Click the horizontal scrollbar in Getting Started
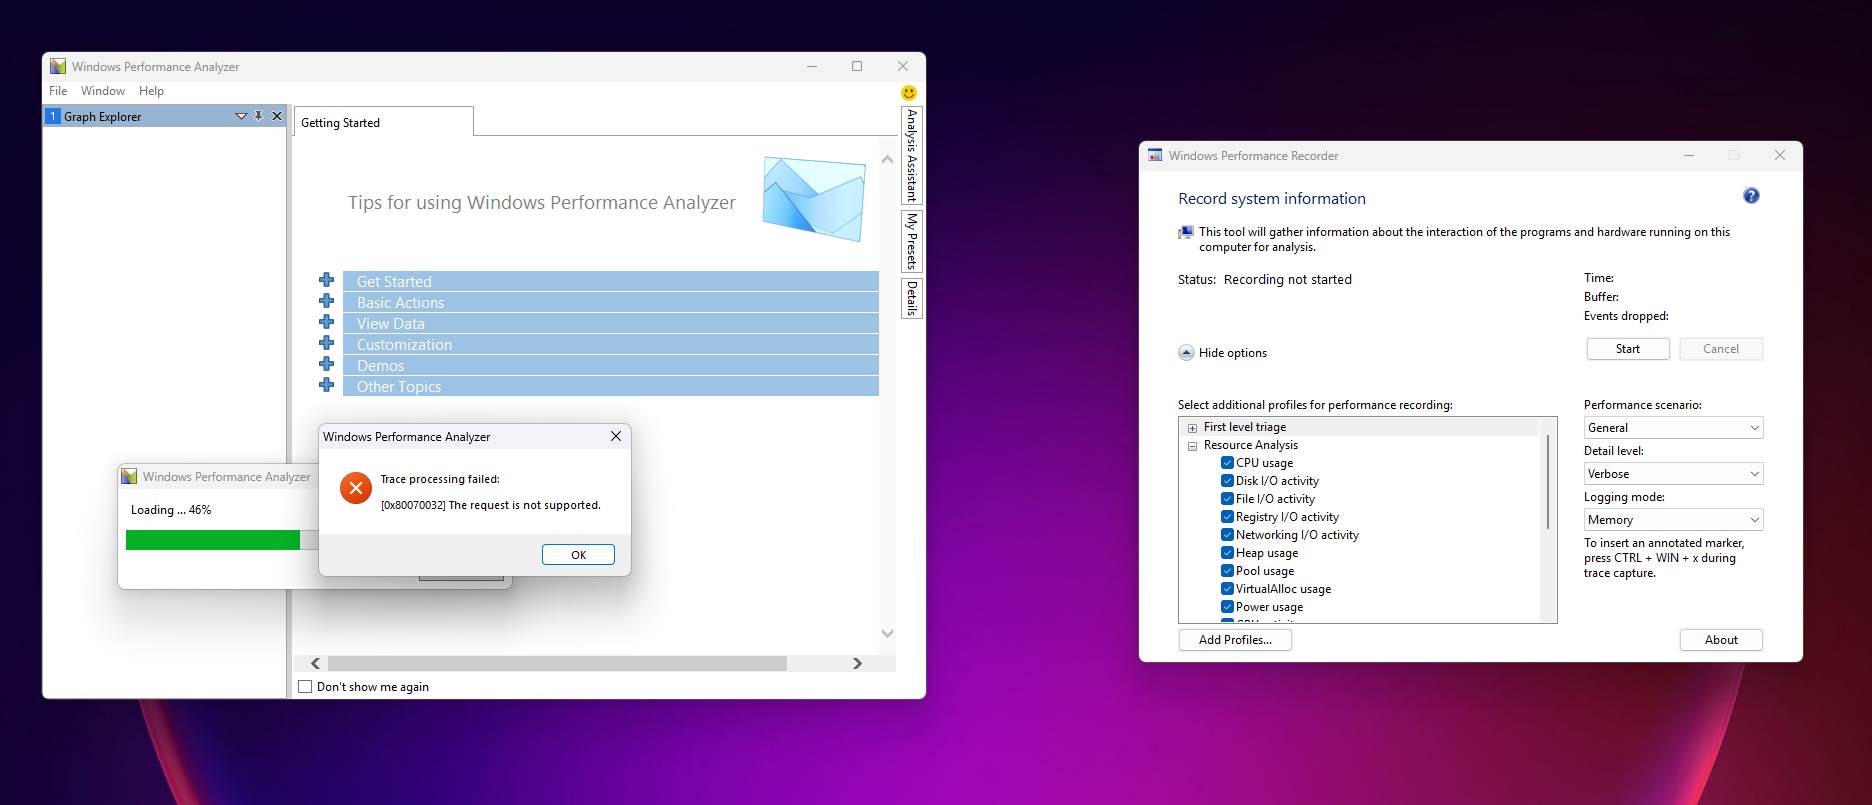The height and width of the screenshot is (805, 1872). (556, 664)
